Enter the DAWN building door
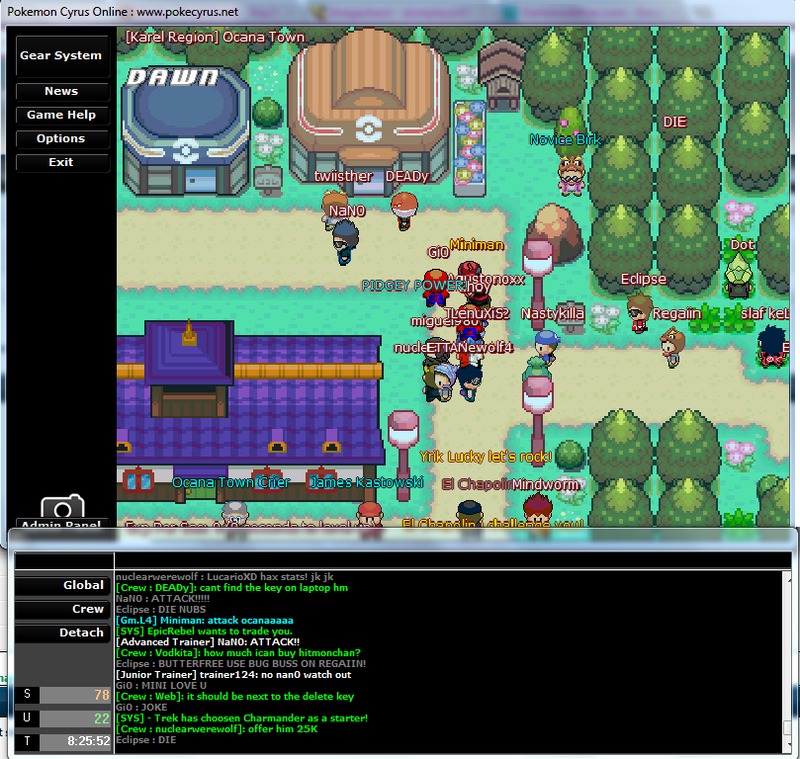 coord(201,181)
